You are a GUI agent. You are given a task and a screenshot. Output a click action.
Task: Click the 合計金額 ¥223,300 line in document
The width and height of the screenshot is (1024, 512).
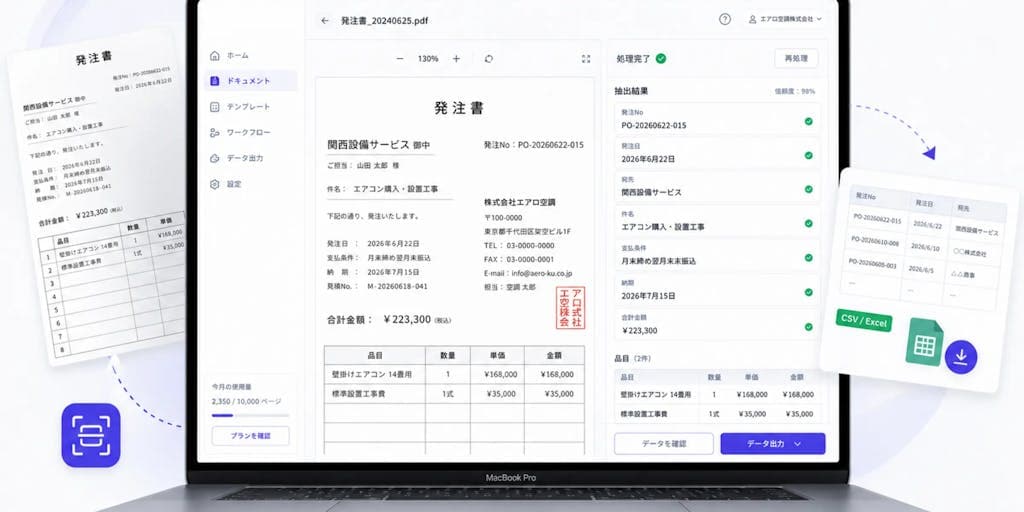tap(389, 319)
